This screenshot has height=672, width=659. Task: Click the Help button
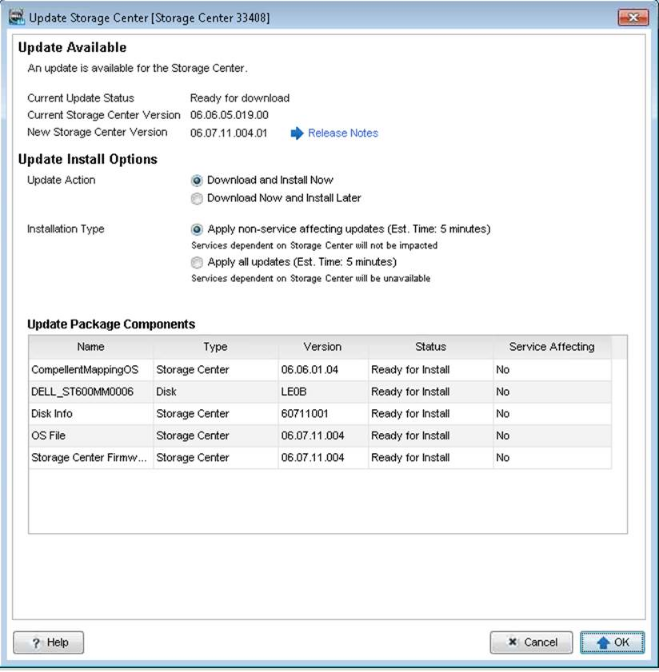48,642
